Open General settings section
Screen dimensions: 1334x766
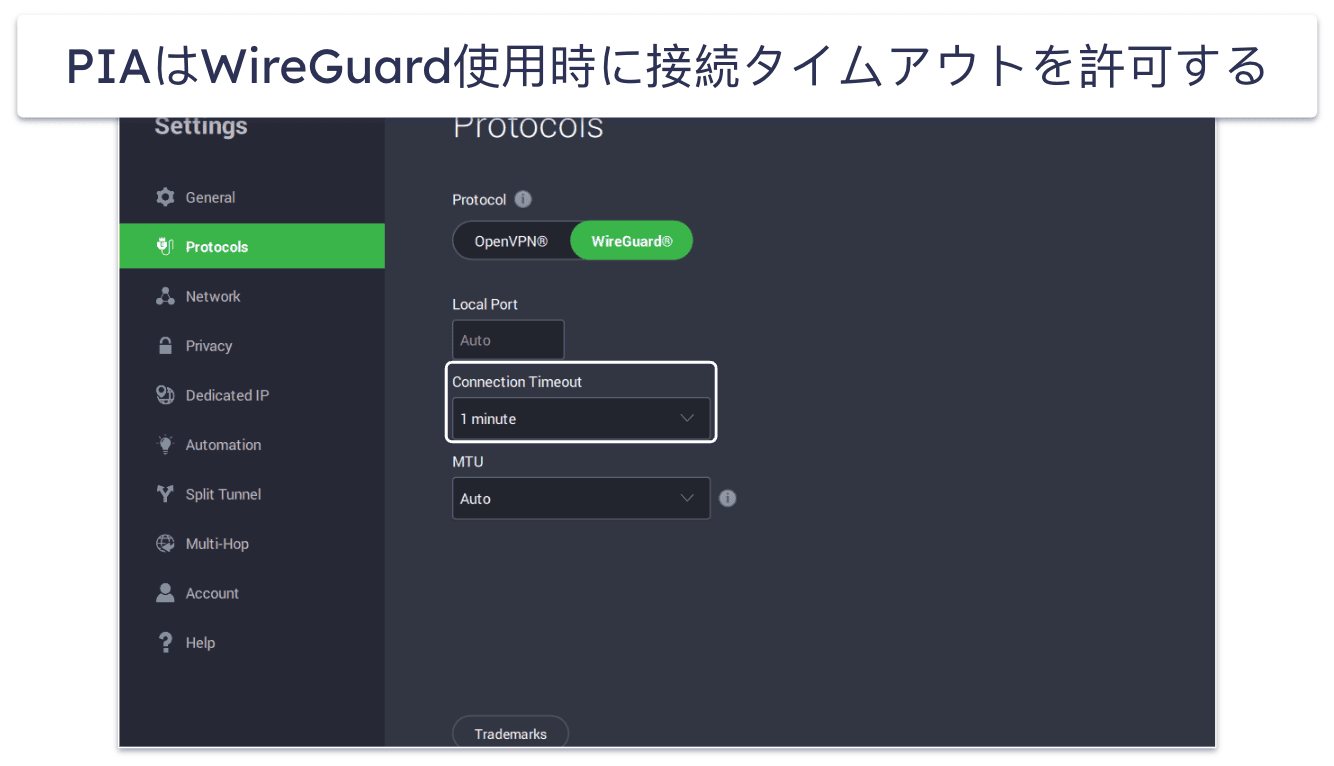coord(252,197)
